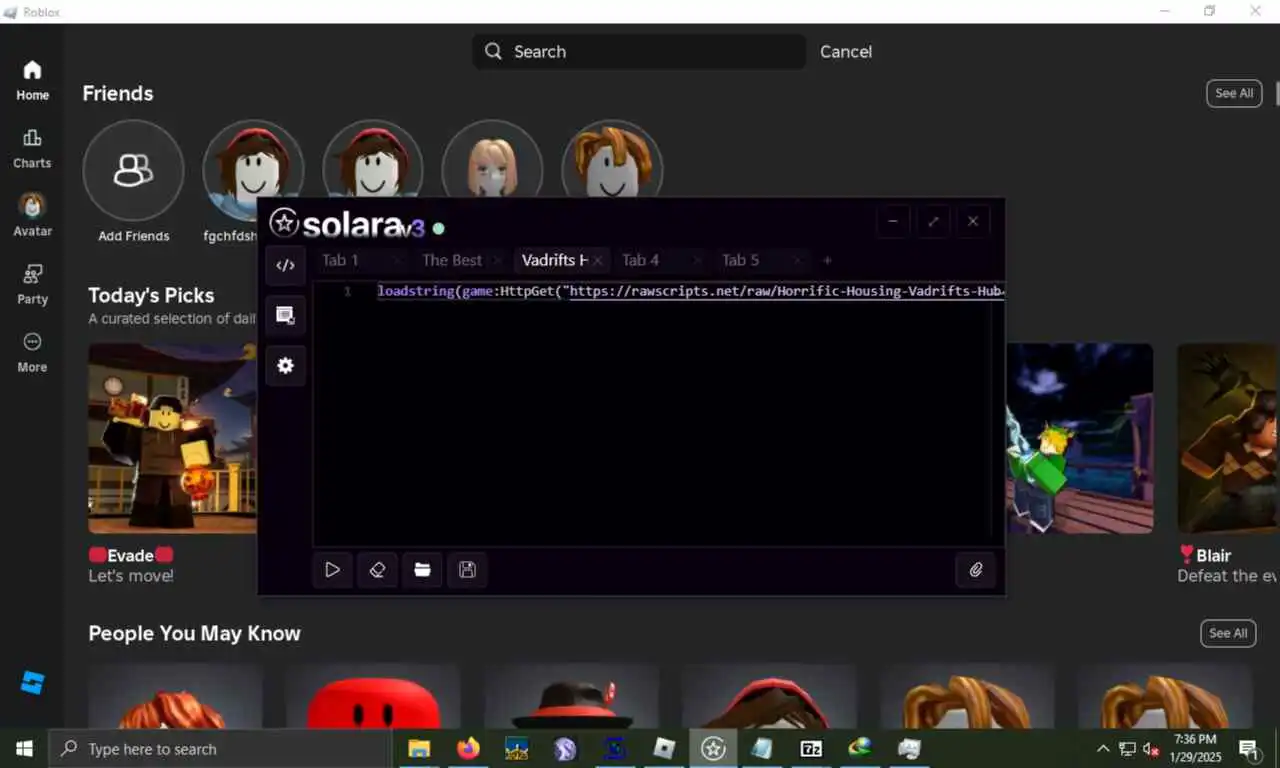Viewport: 1280px width, 768px height.
Task: Click the loadstring code line in the editor
Action: (690, 291)
